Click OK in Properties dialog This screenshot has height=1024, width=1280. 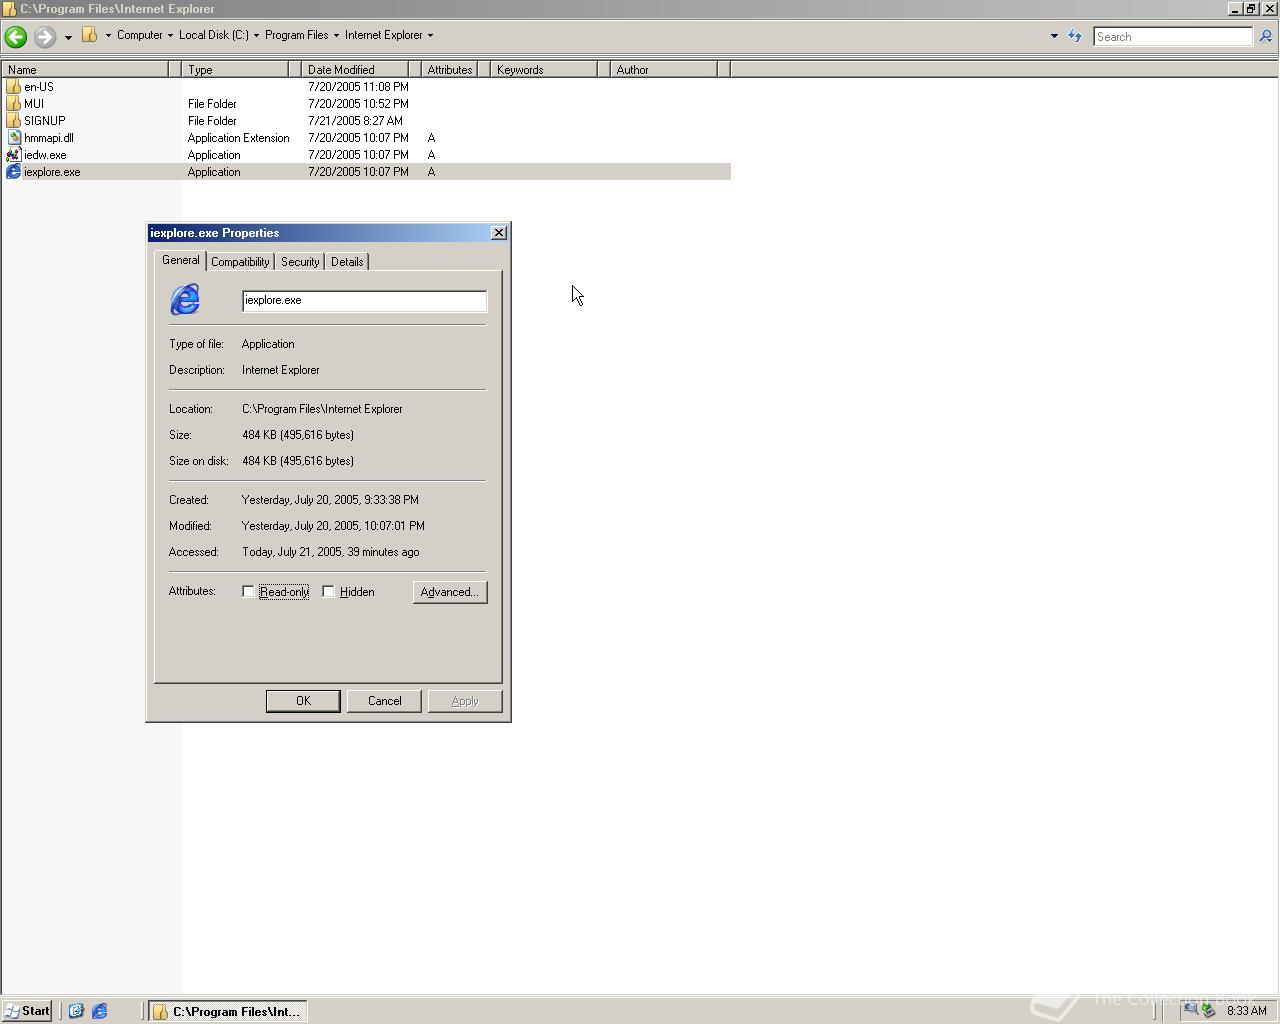tap(303, 701)
